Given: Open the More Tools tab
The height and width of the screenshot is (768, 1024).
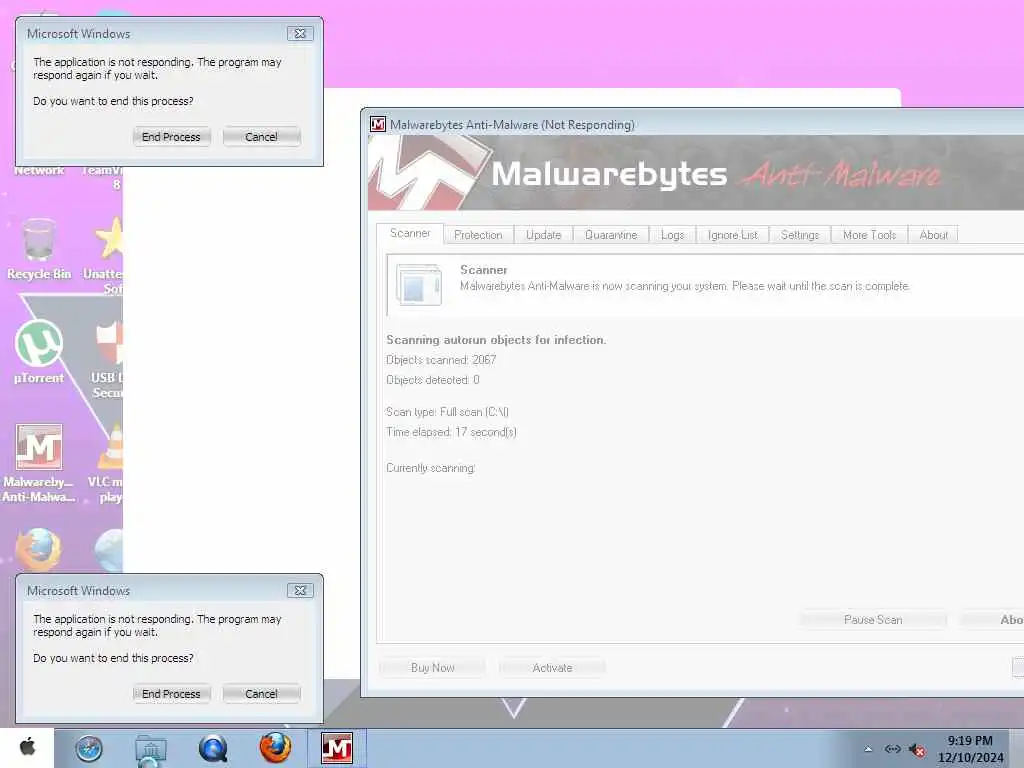Looking at the screenshot, I should [869, 234].
